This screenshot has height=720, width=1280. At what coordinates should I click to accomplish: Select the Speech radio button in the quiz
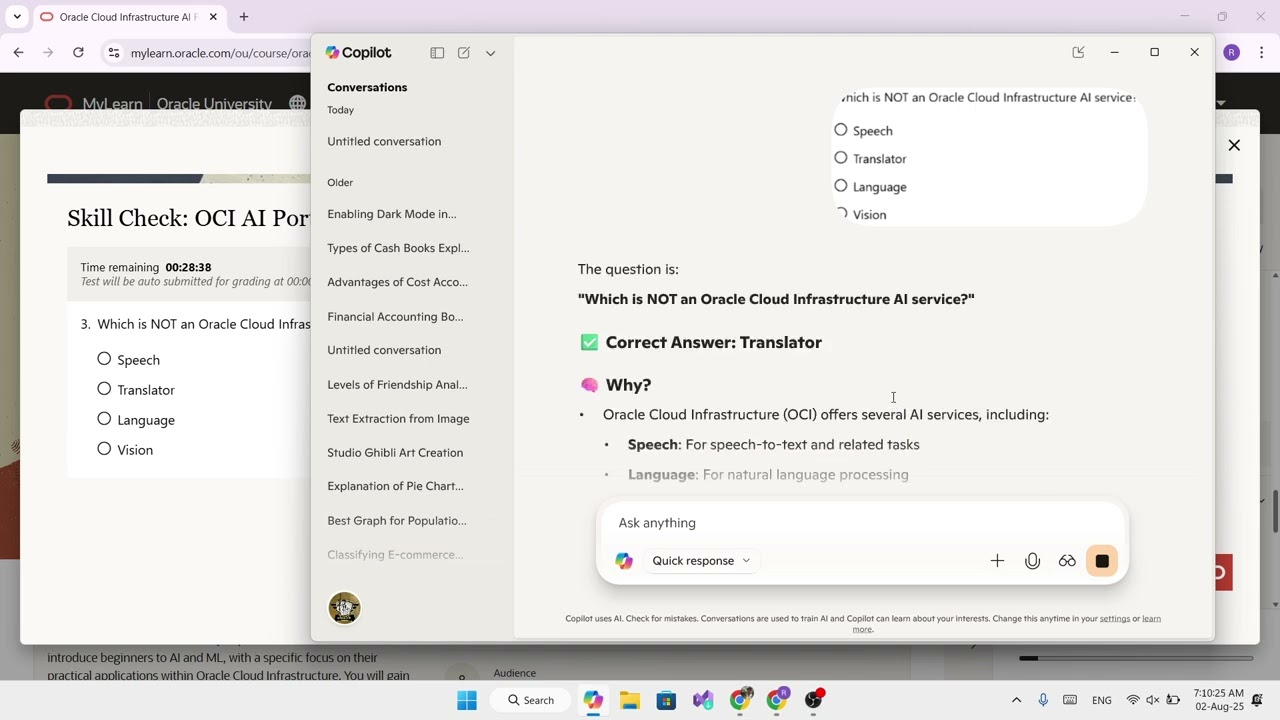point(104,359)
